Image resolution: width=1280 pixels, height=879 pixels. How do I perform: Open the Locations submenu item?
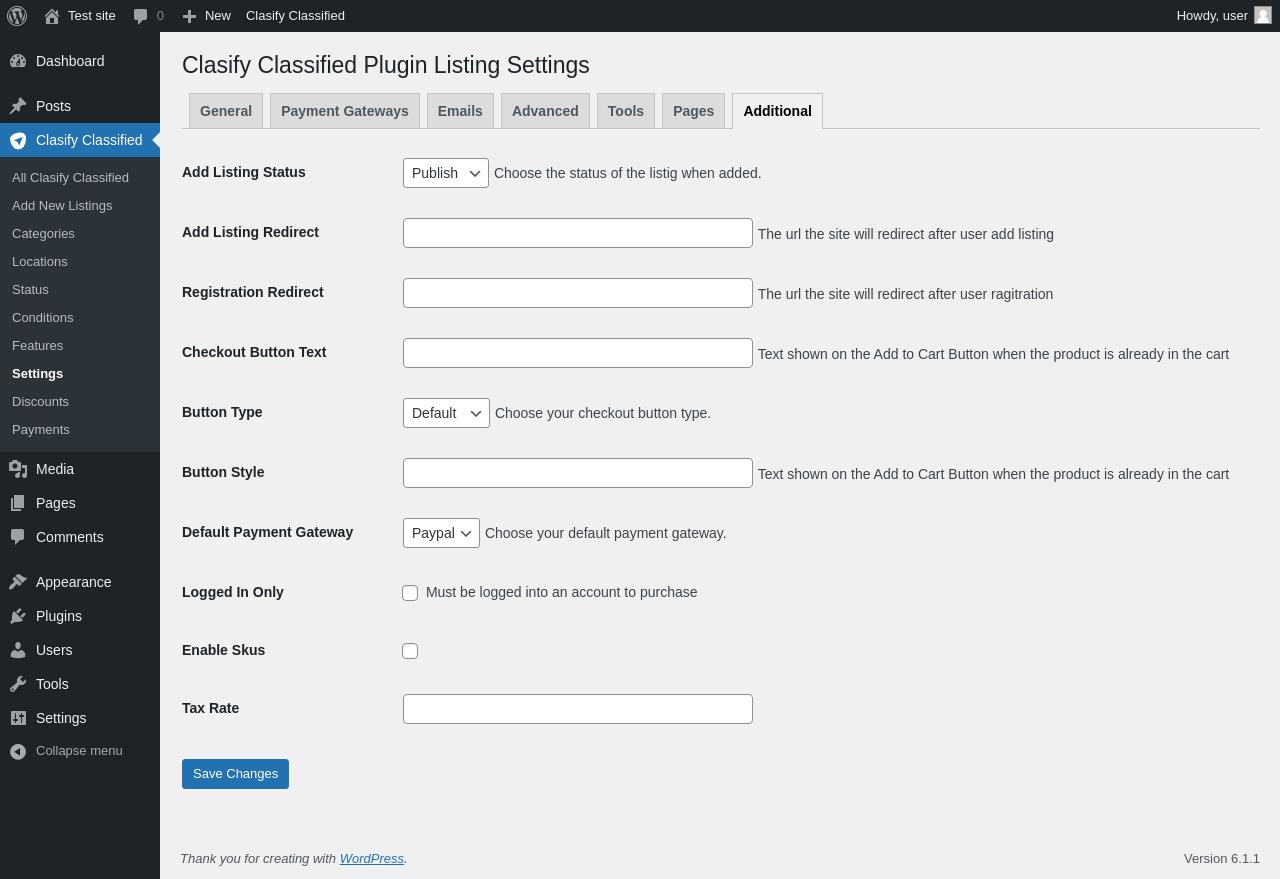pyautogui.click(x=40, y=262)
